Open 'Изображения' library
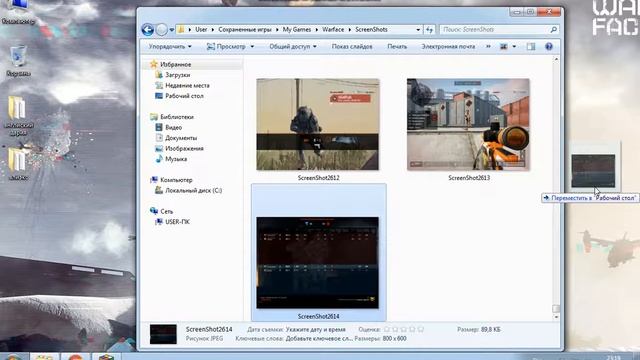This screenshot has height=360, width=640. coord(184,149)
